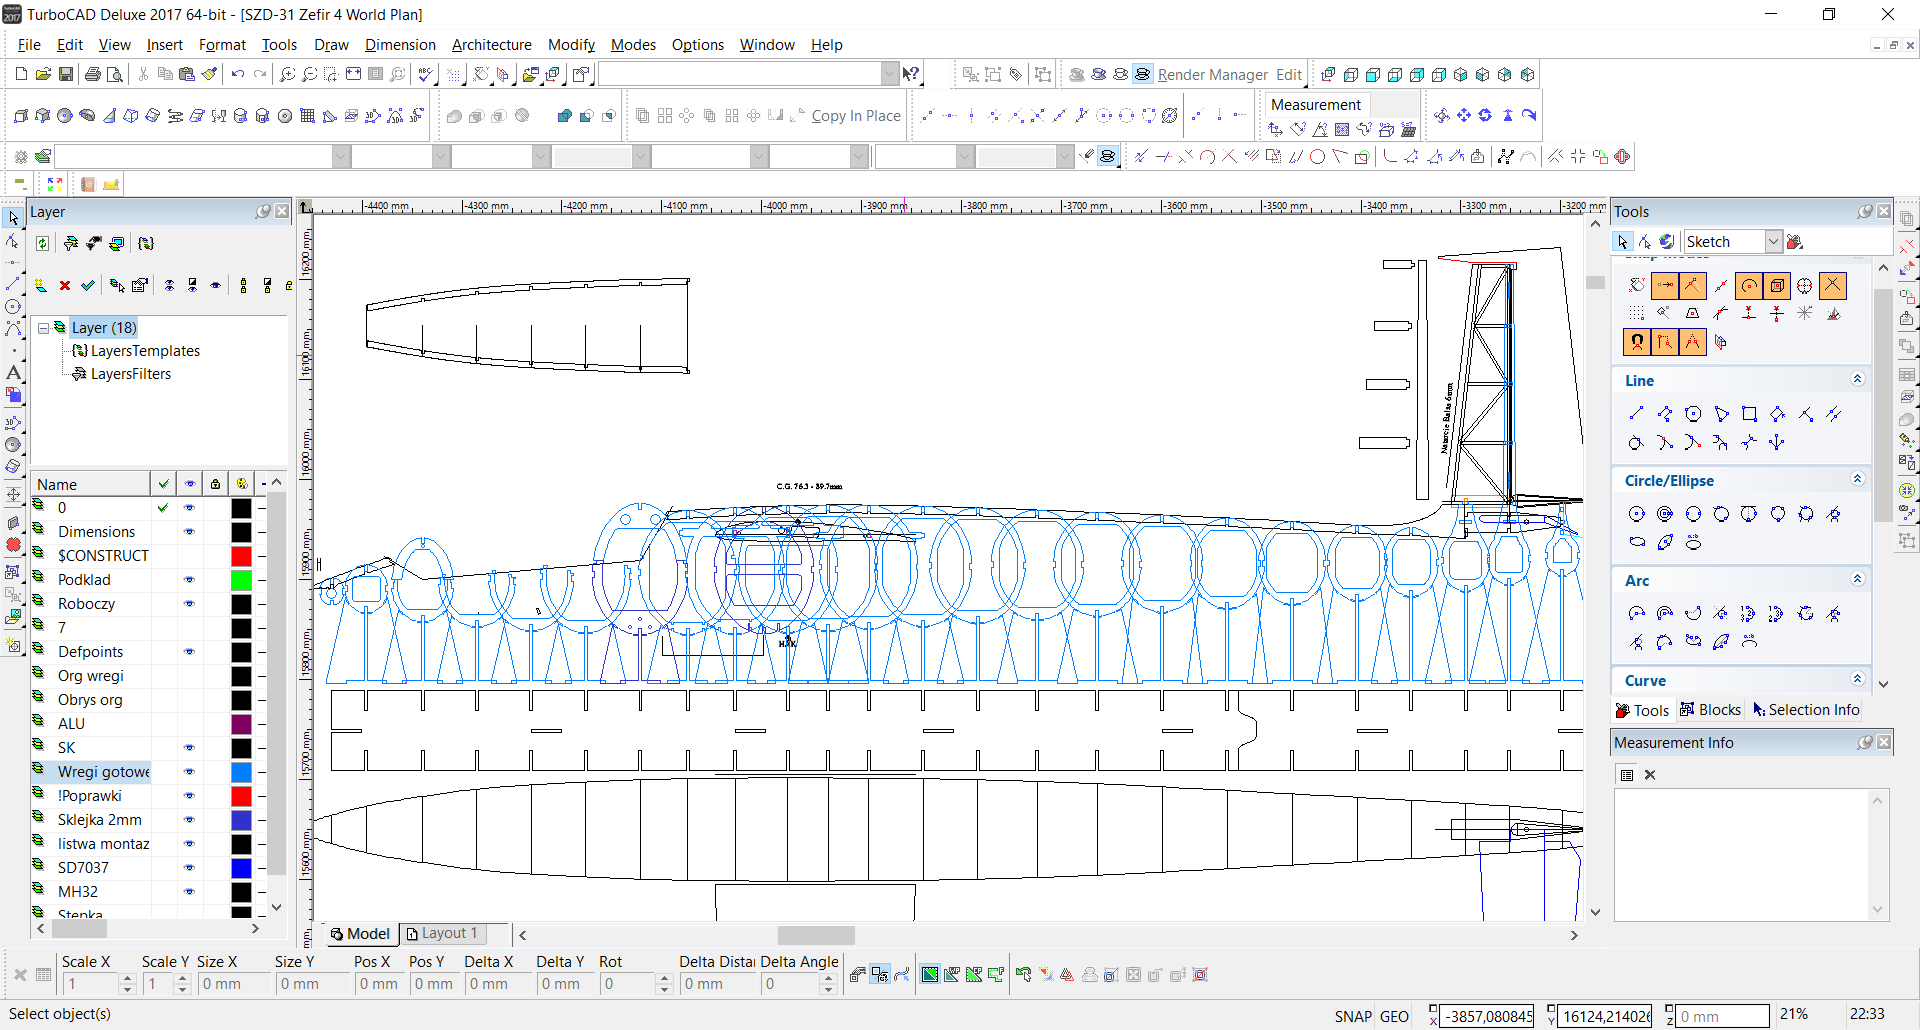Viewport: 1920px width, 1030px height.
Task: Collapse the Curve tools group
Action: [1857, 679]
